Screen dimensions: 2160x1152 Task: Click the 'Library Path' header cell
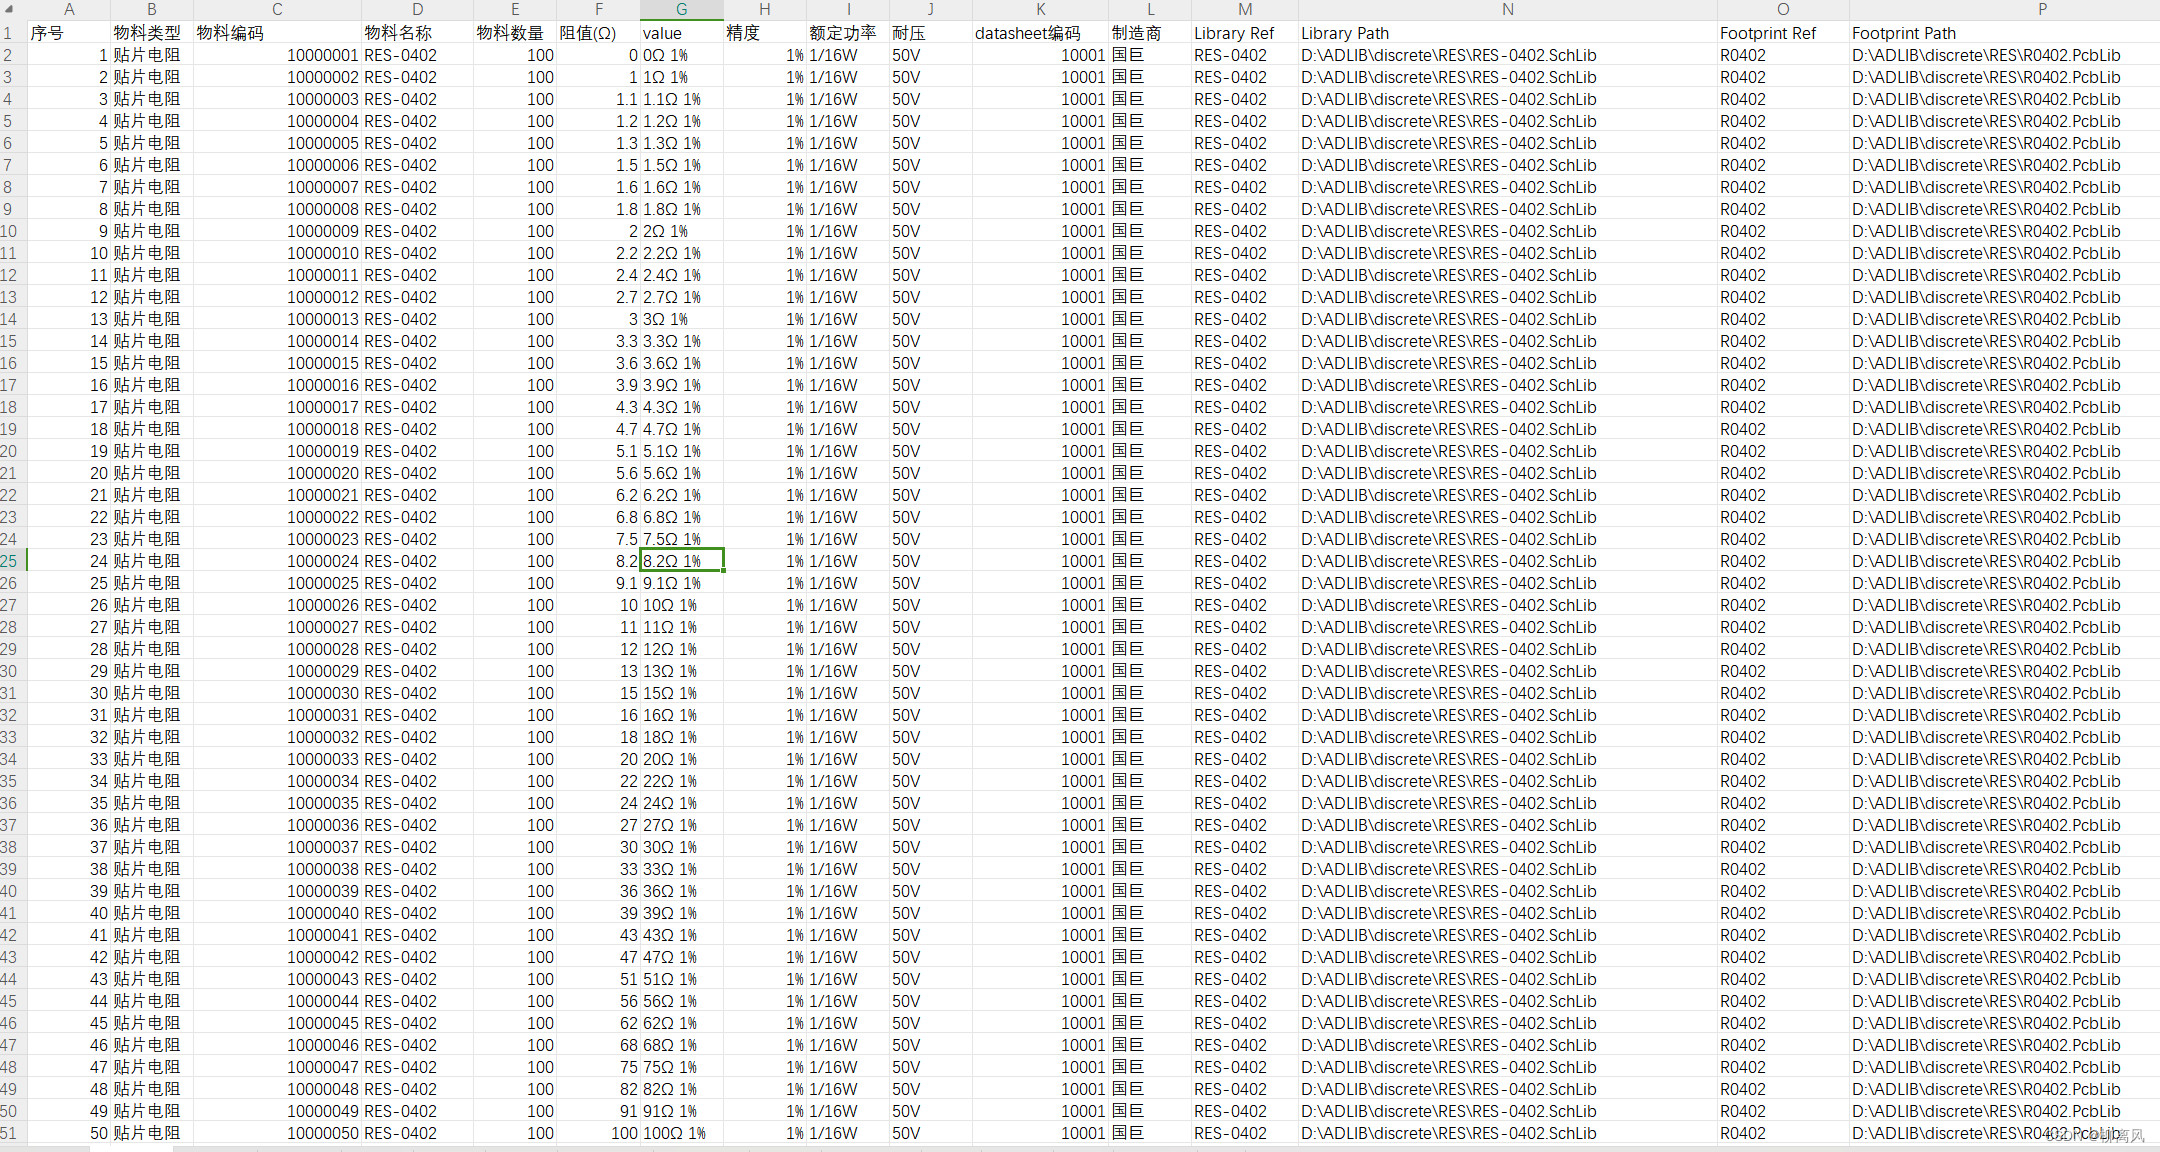(x=1345, y=33)
